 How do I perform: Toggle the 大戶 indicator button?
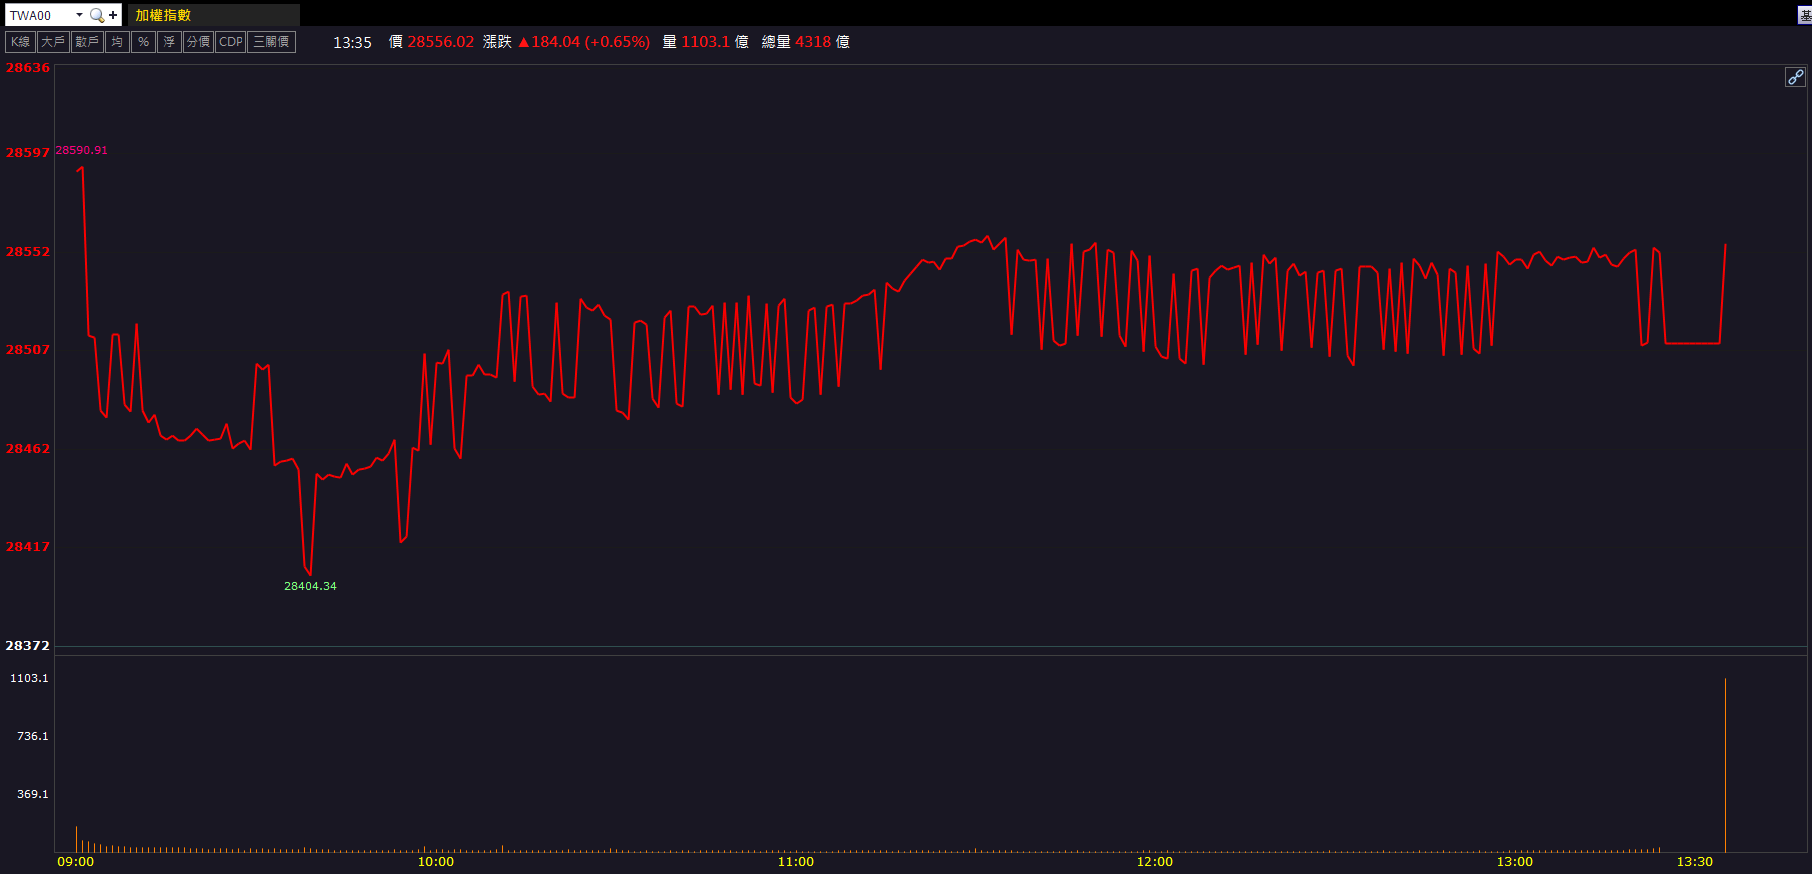53,42
